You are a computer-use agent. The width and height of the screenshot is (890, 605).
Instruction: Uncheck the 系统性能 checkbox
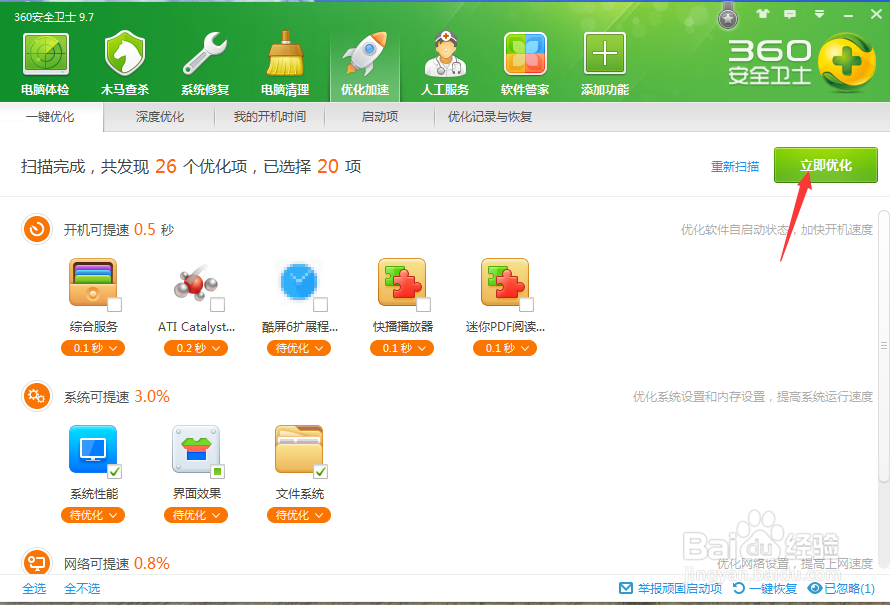pyautogui.click(x=115, y=472)
